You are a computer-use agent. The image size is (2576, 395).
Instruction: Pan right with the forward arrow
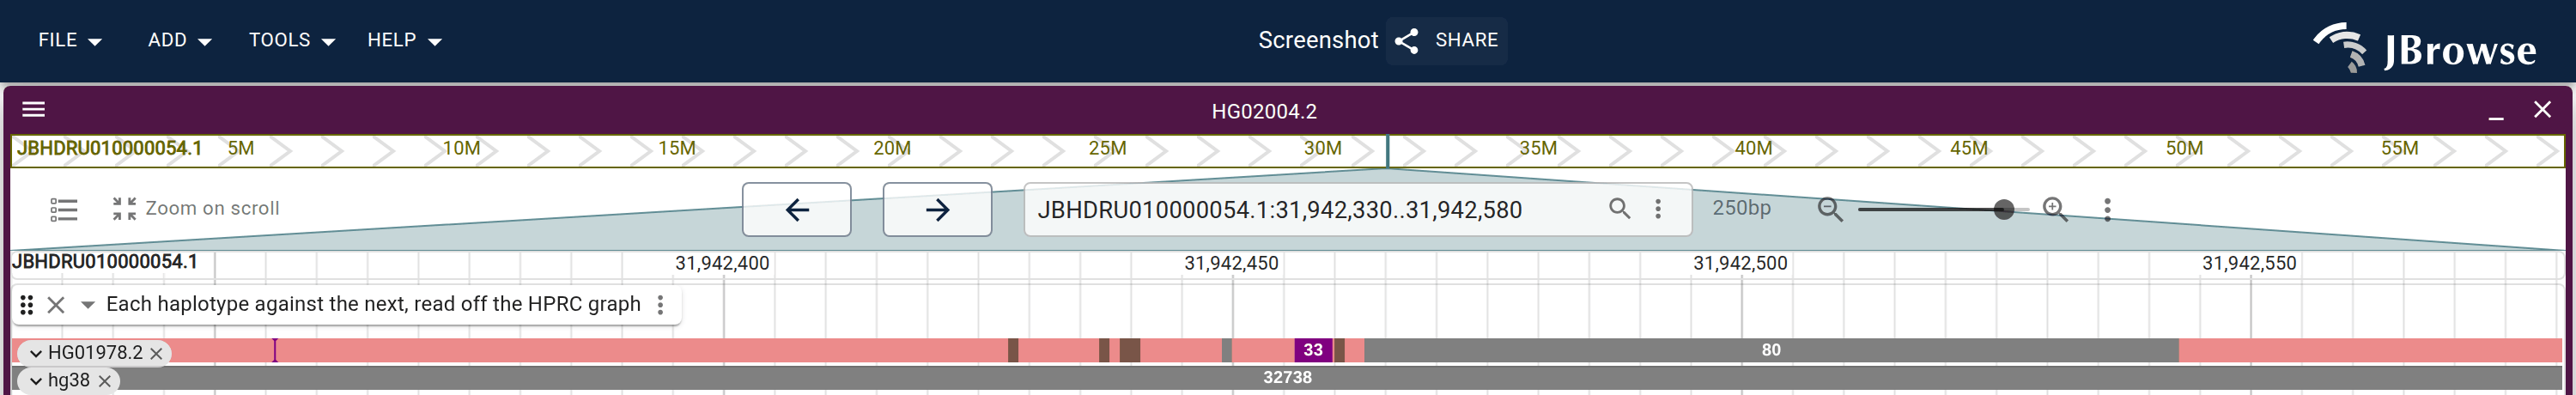tap(937, 209)
